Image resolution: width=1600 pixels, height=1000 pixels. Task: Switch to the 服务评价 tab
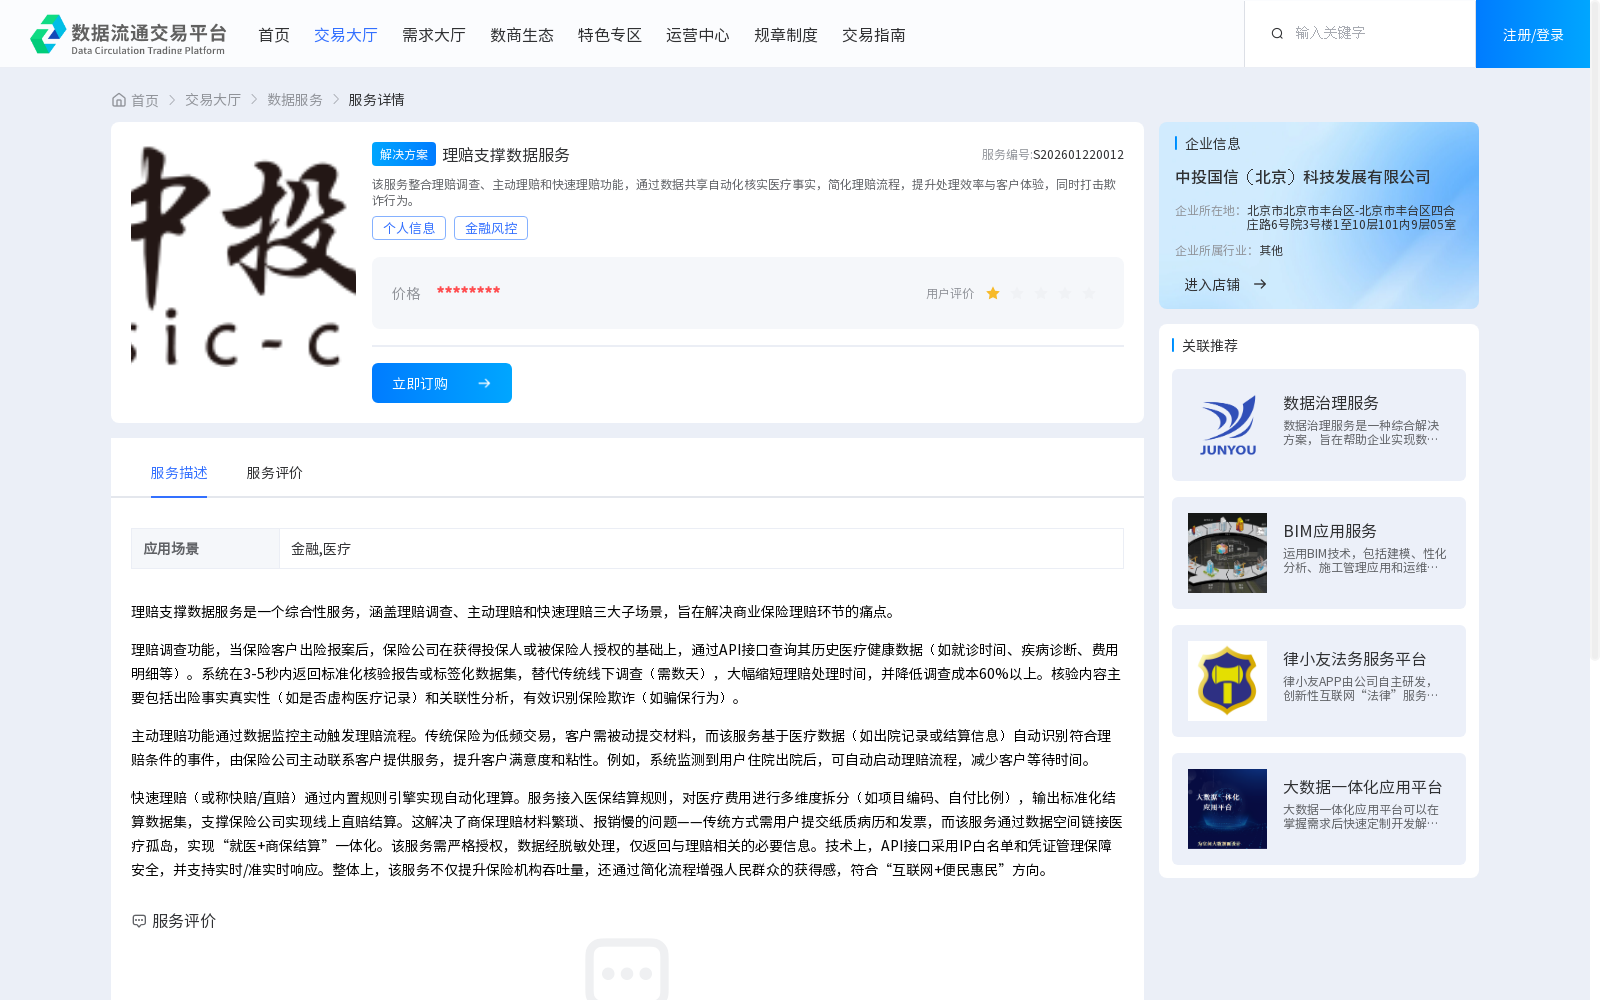coord(275,473)
